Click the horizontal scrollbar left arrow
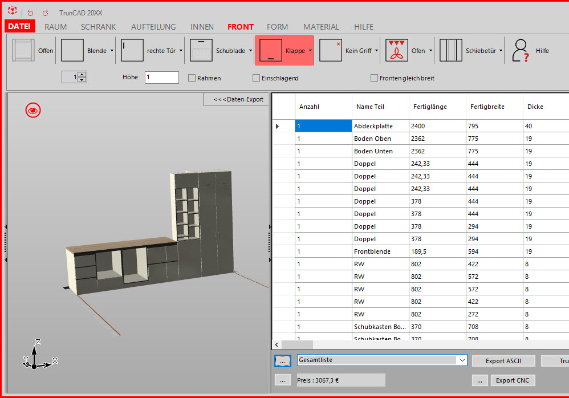The image size is (569, 398). [277, 344]
